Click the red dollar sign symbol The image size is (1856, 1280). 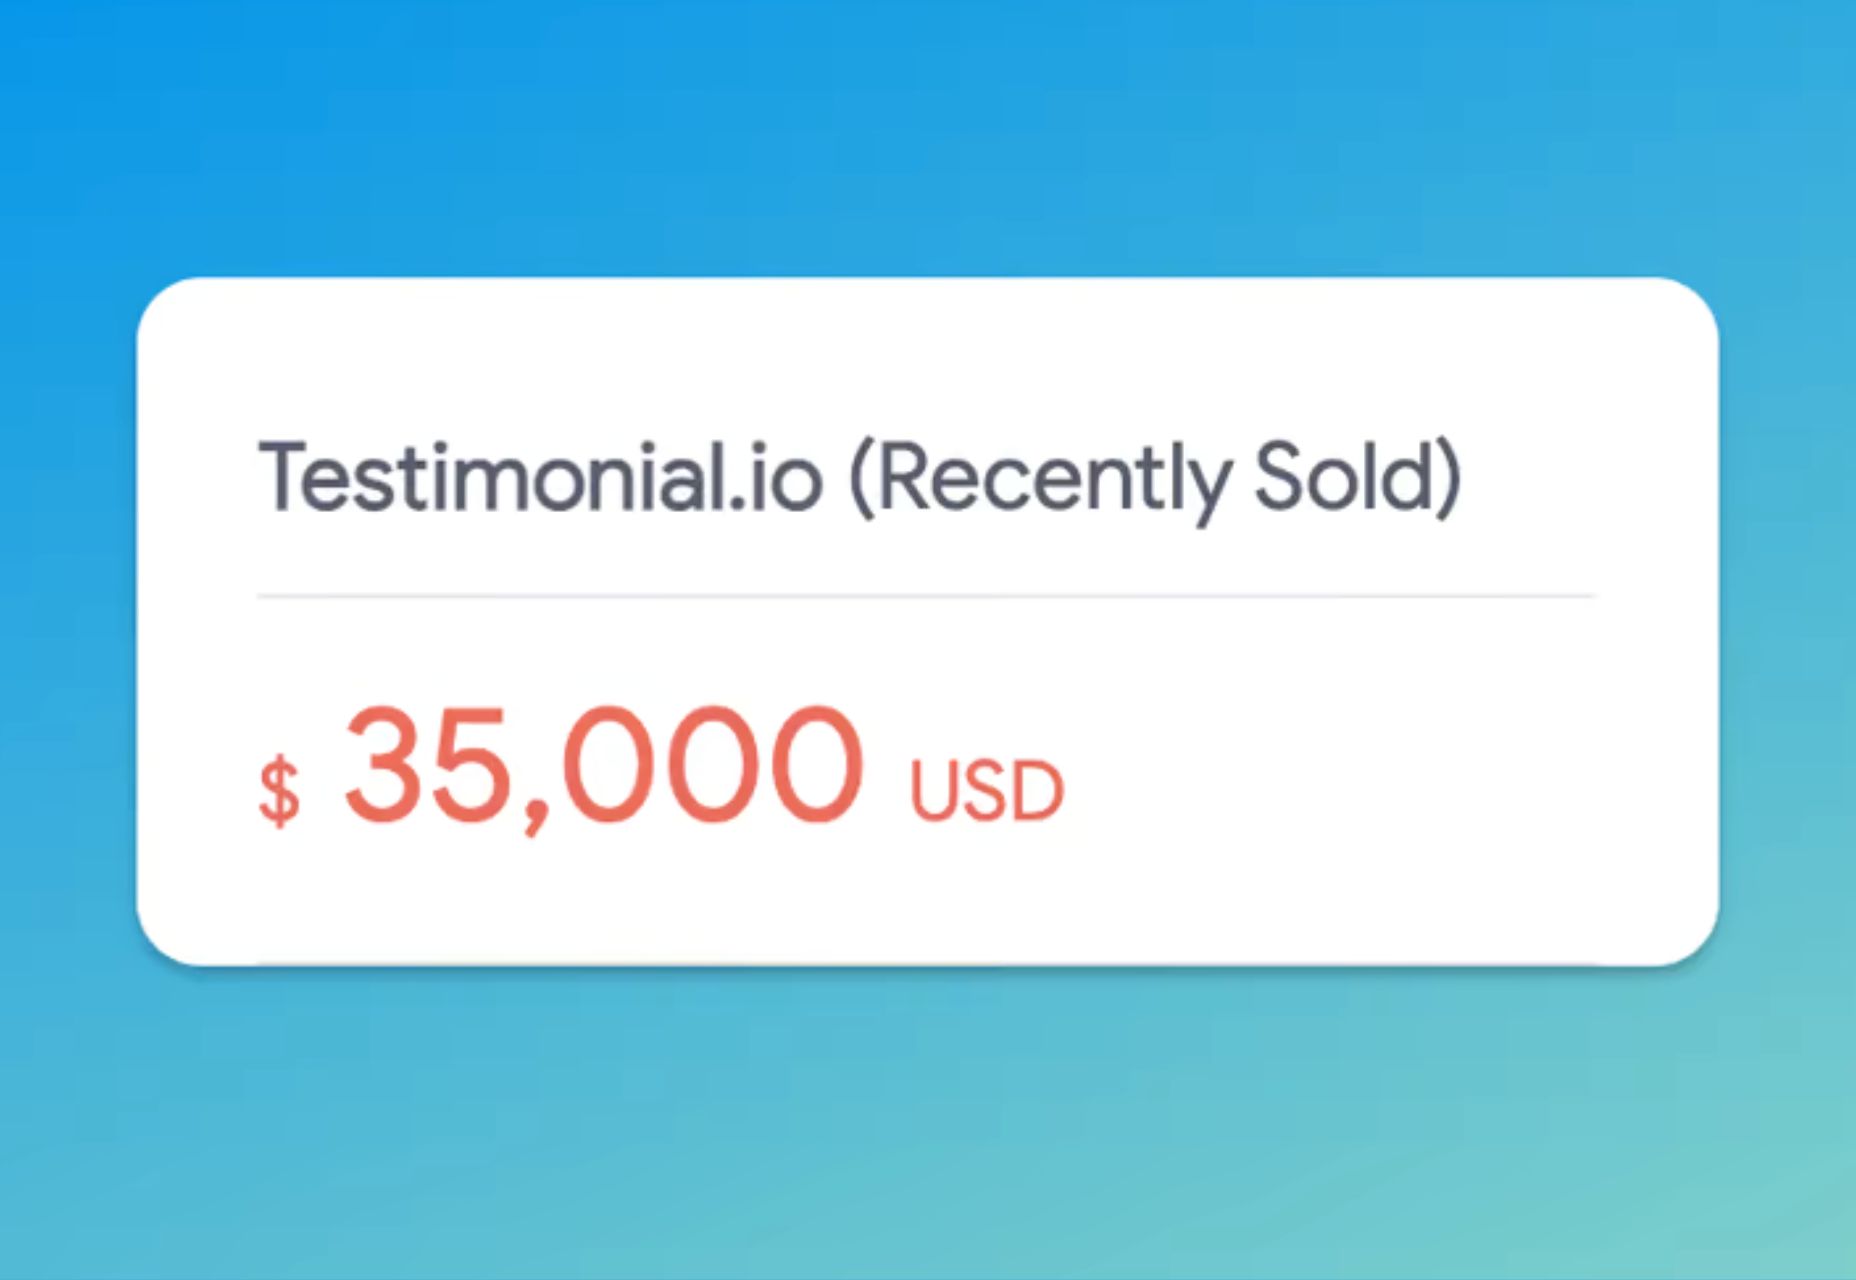coord(279,791)
